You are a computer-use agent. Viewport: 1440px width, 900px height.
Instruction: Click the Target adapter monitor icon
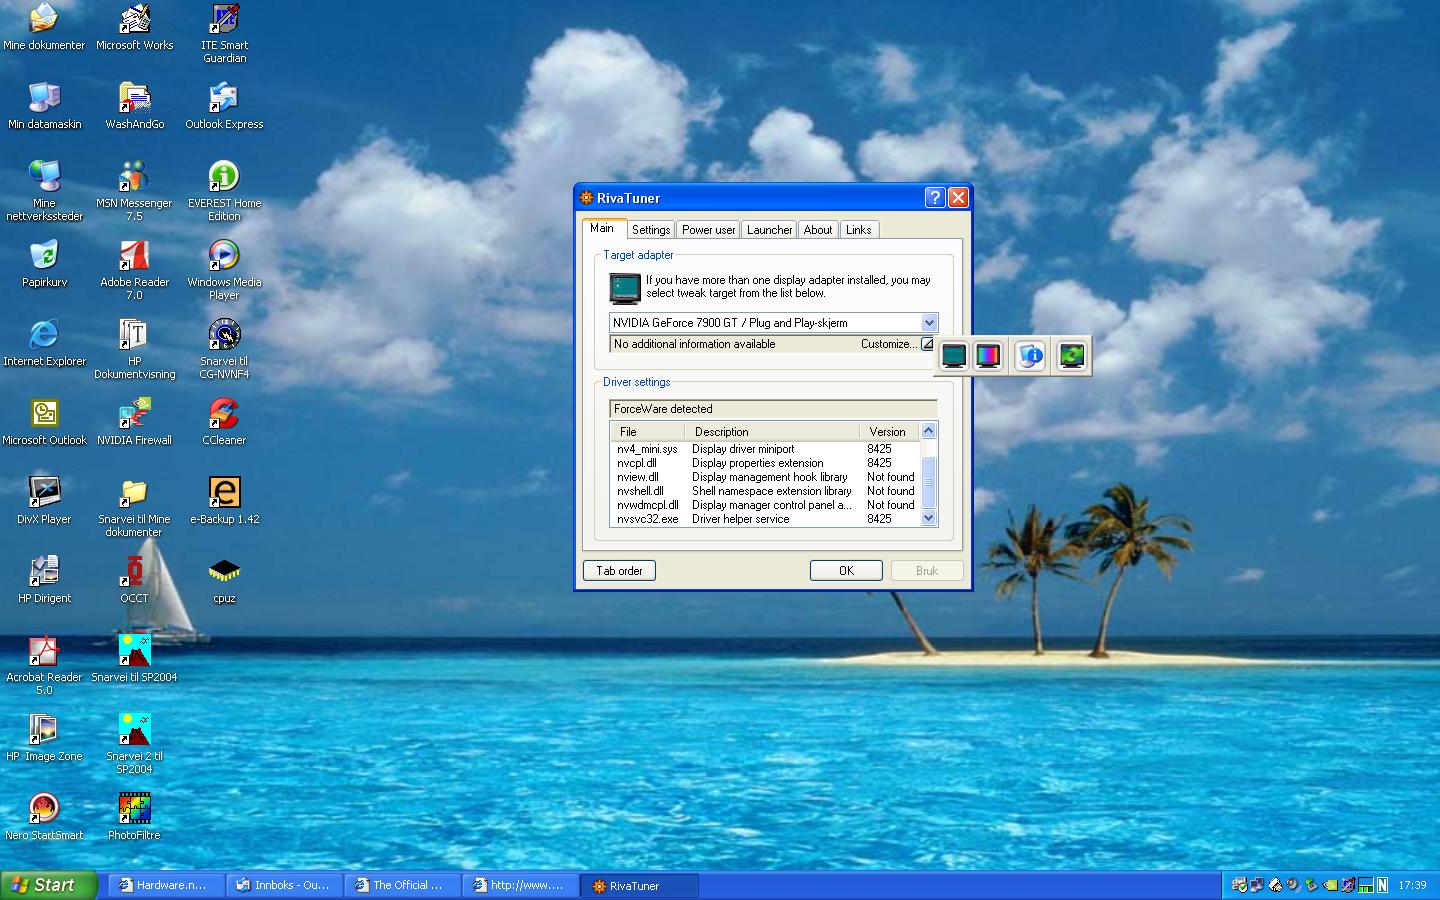pos(624,288)
